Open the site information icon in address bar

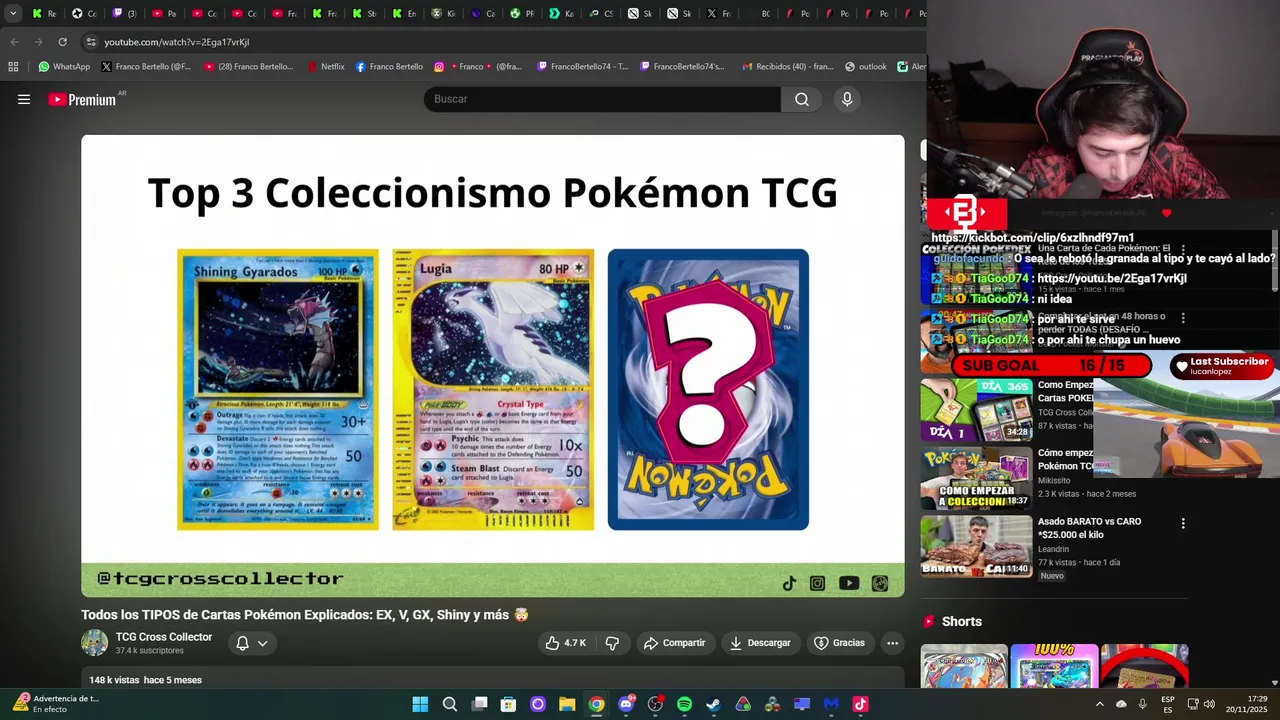pyautogui.click(x=90, y=42)
